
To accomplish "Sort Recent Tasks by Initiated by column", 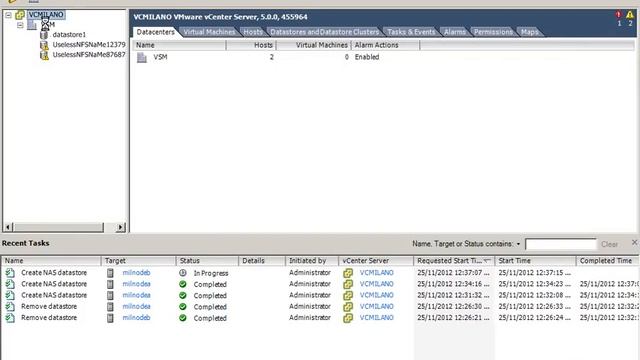I will coord(312,261).
